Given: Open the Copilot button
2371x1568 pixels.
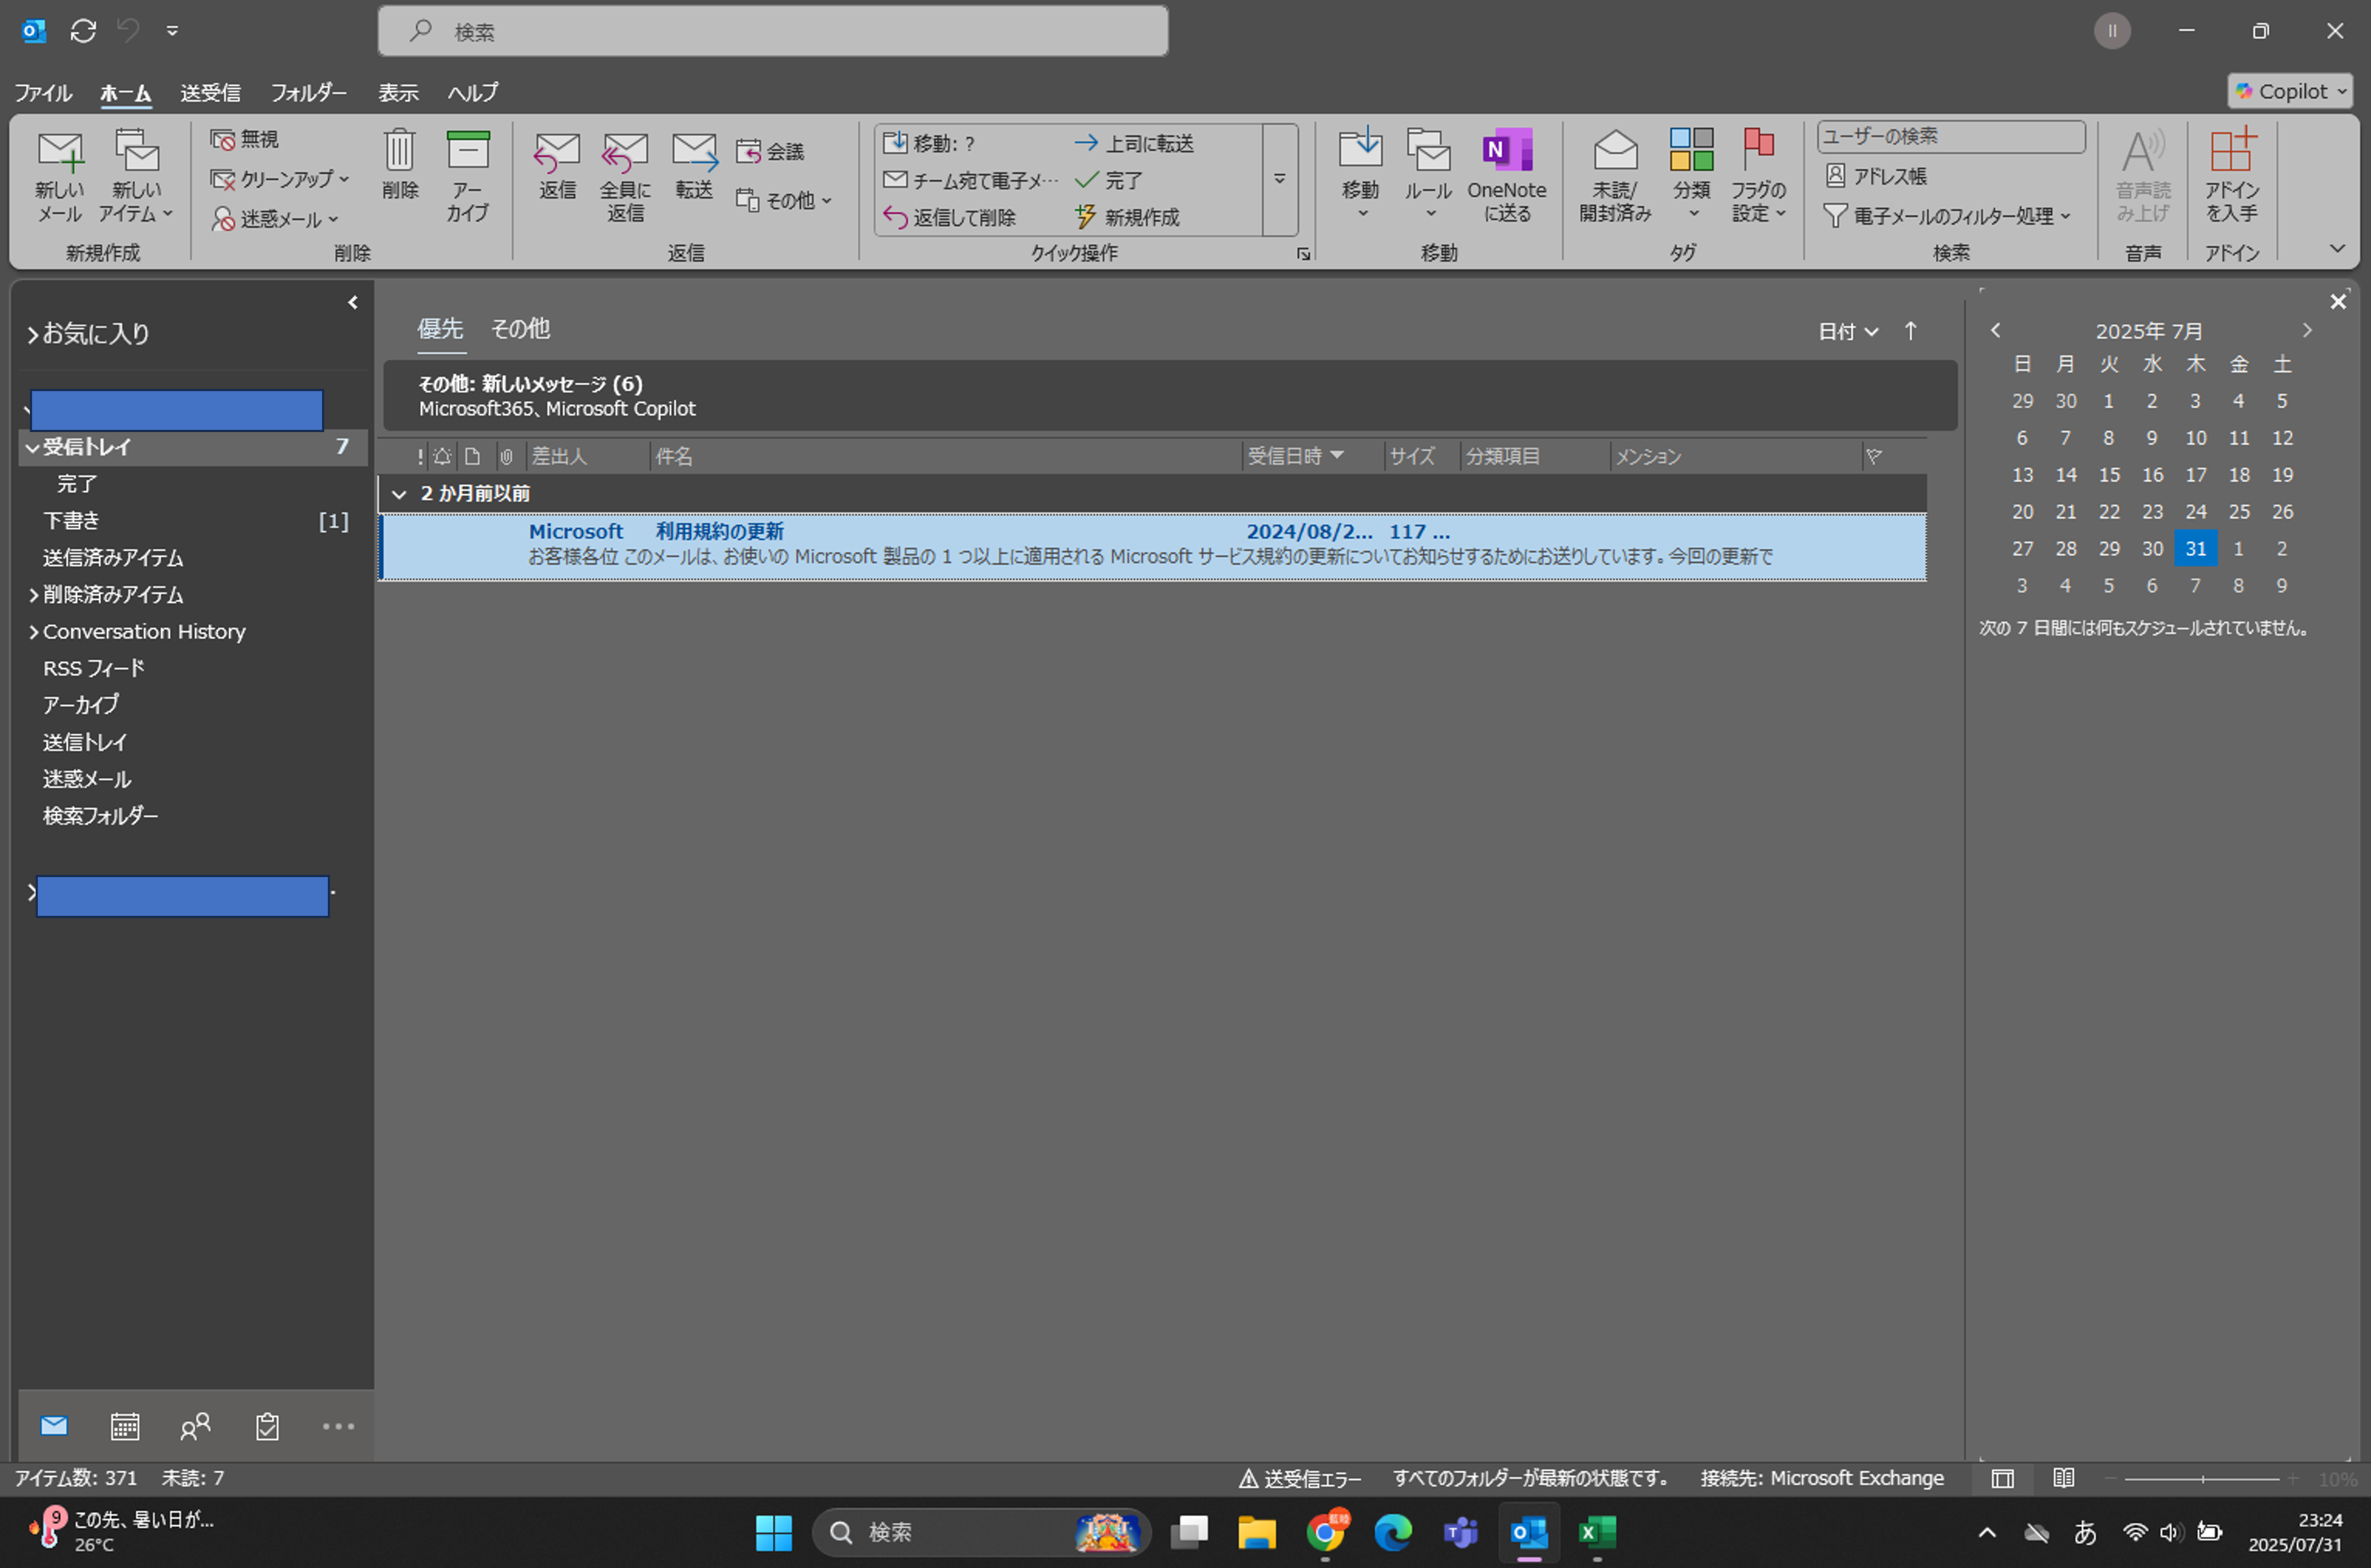Looking at the screenshot, I should (2289, 91).
